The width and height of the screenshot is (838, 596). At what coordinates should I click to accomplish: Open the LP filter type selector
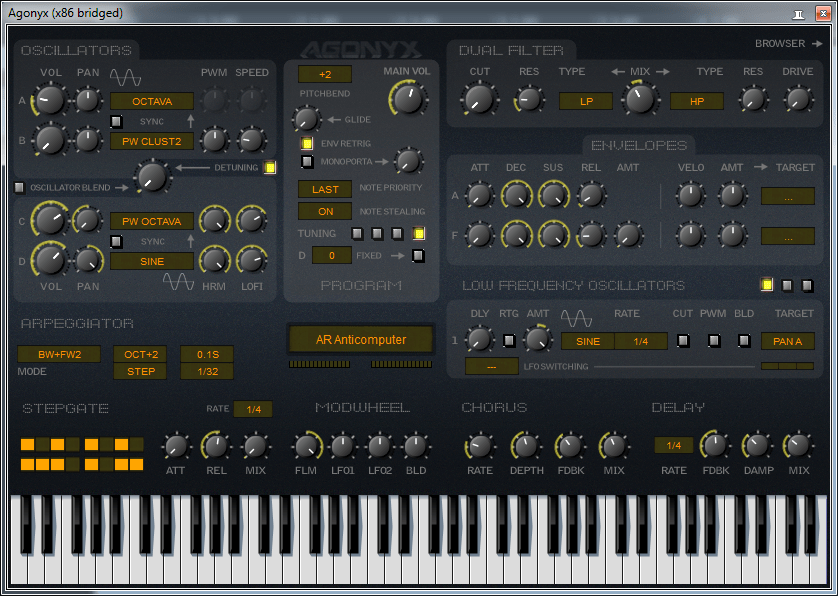tap(585, 101)
